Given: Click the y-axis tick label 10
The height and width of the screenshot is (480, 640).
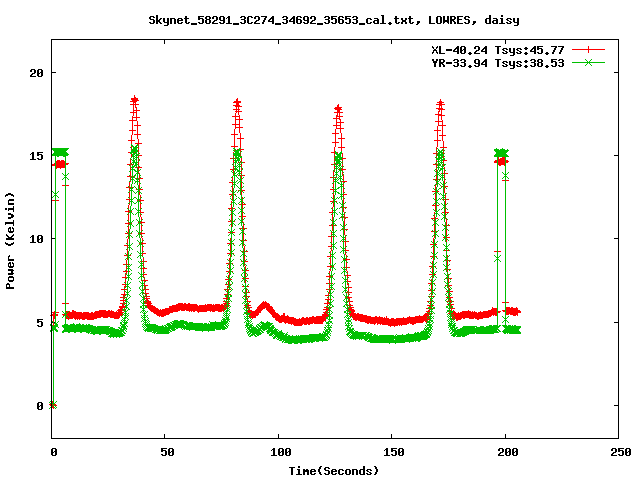Looking at the screenshot, I should 36,239.
